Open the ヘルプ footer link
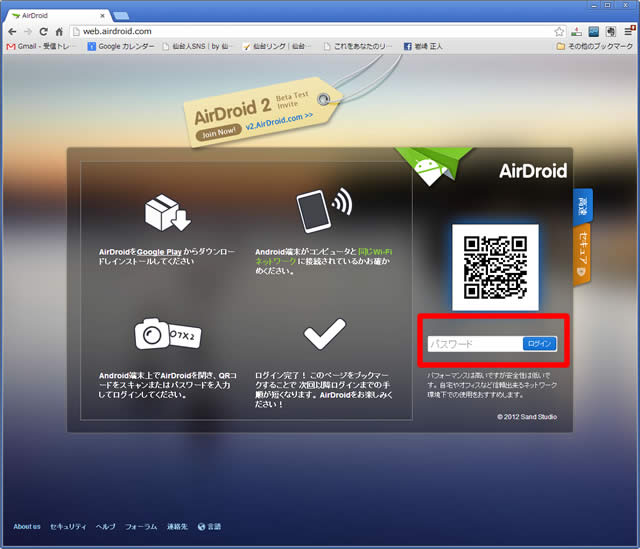Screen dimensions: 640x549 point(106,527)
